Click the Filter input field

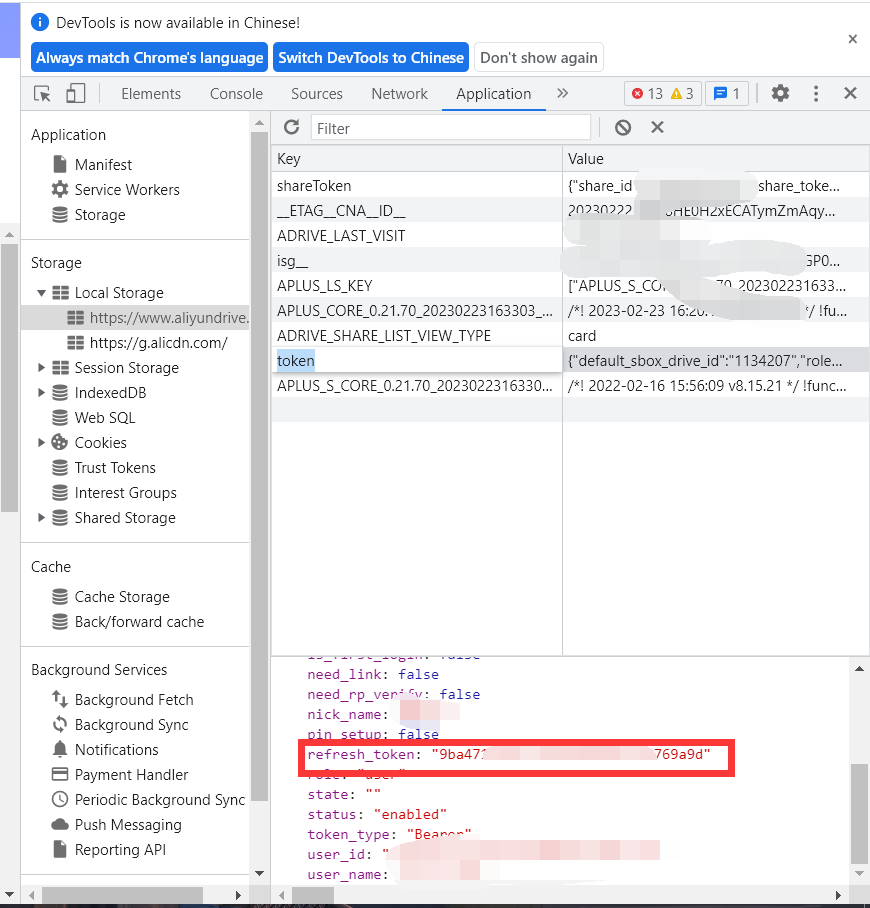coord(451,128)
